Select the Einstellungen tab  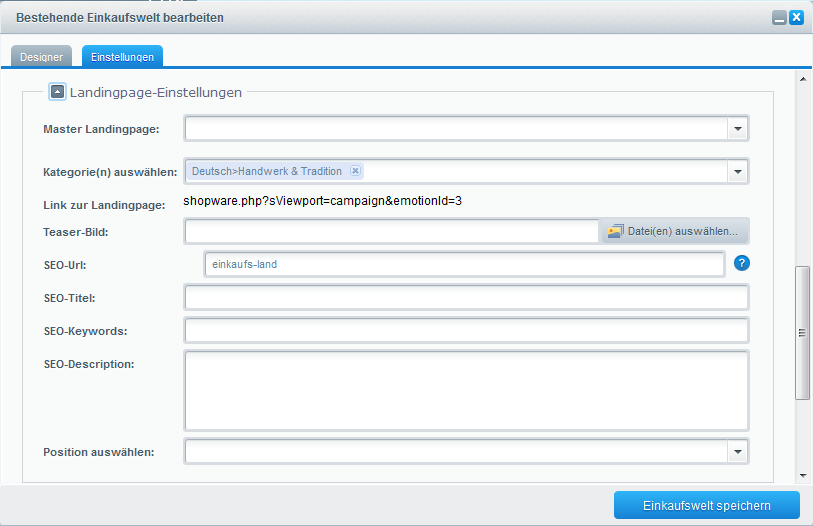pyautogui.click(x=122, y=57)
